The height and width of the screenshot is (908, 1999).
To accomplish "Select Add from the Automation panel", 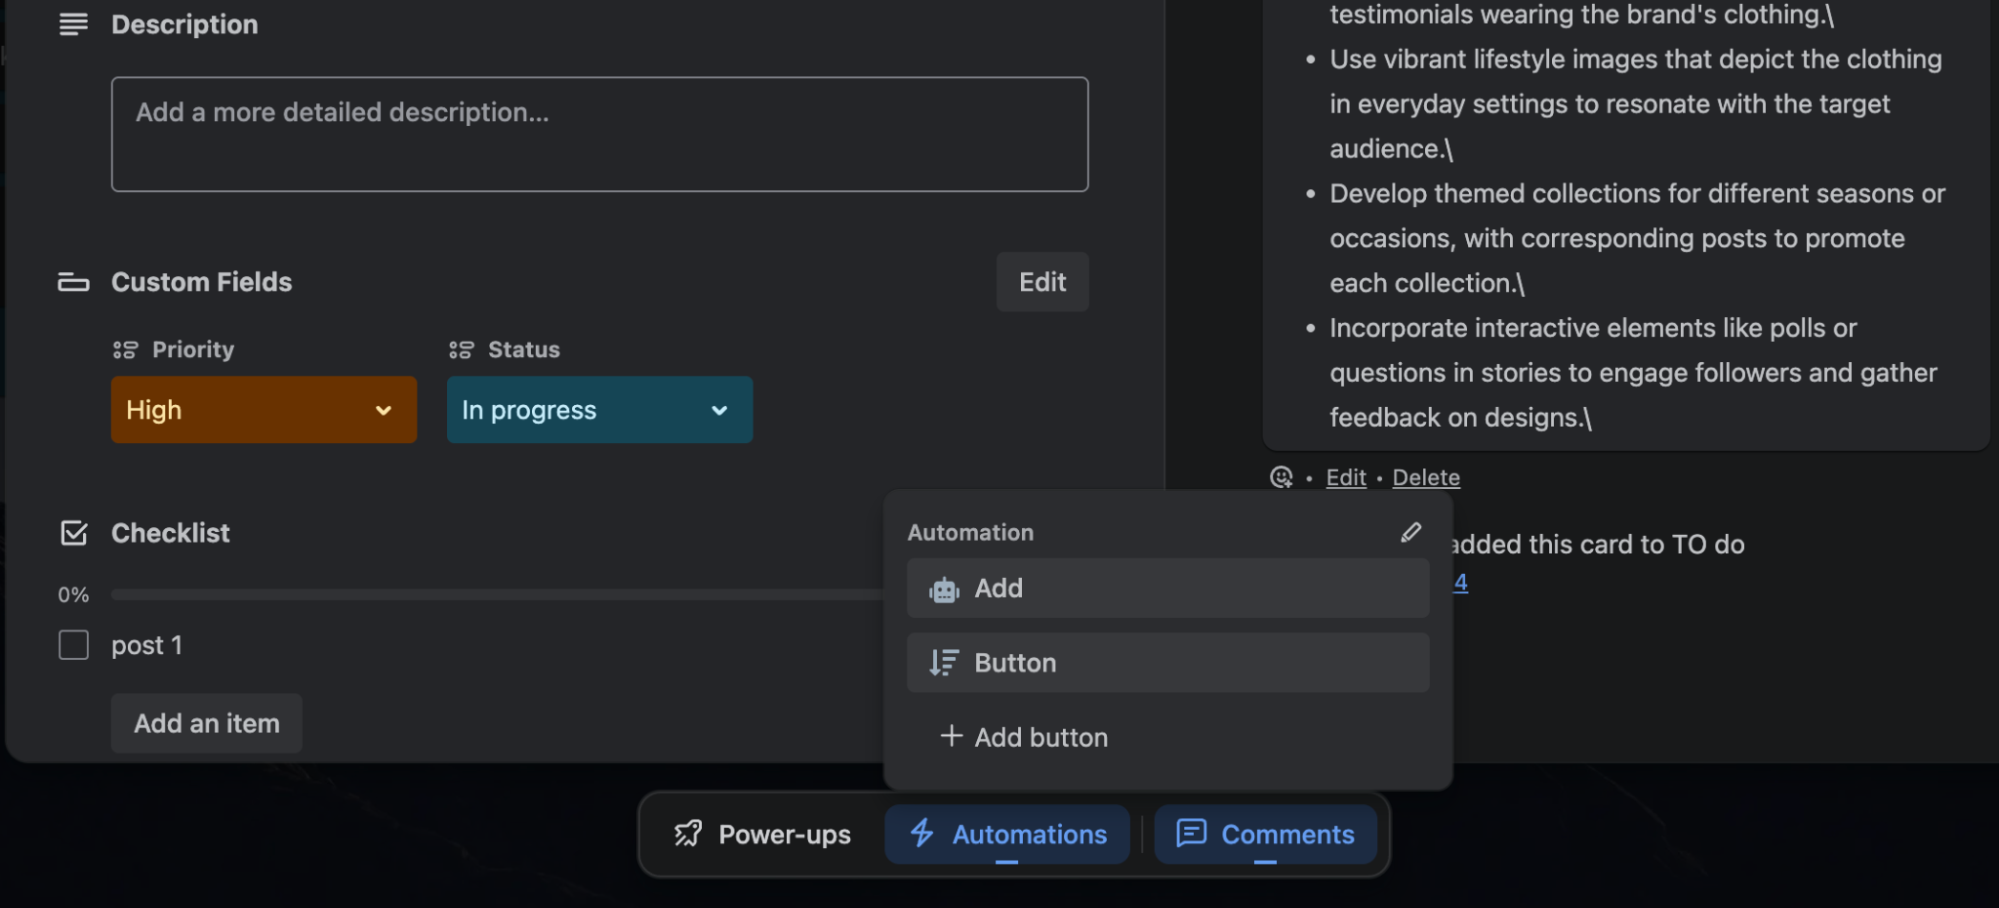I will (1166, 589).
